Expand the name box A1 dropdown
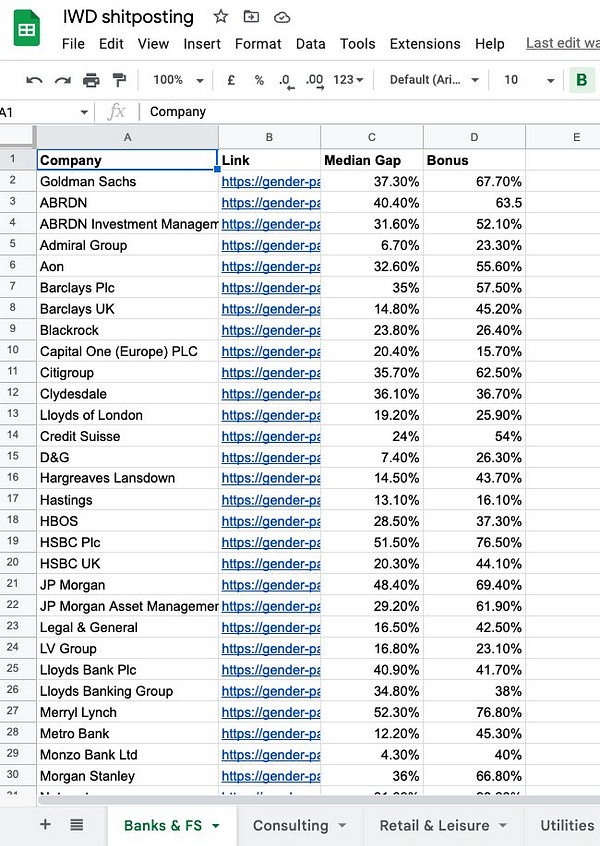The width and height of the screenshot is (600, 846). point(84,112)
